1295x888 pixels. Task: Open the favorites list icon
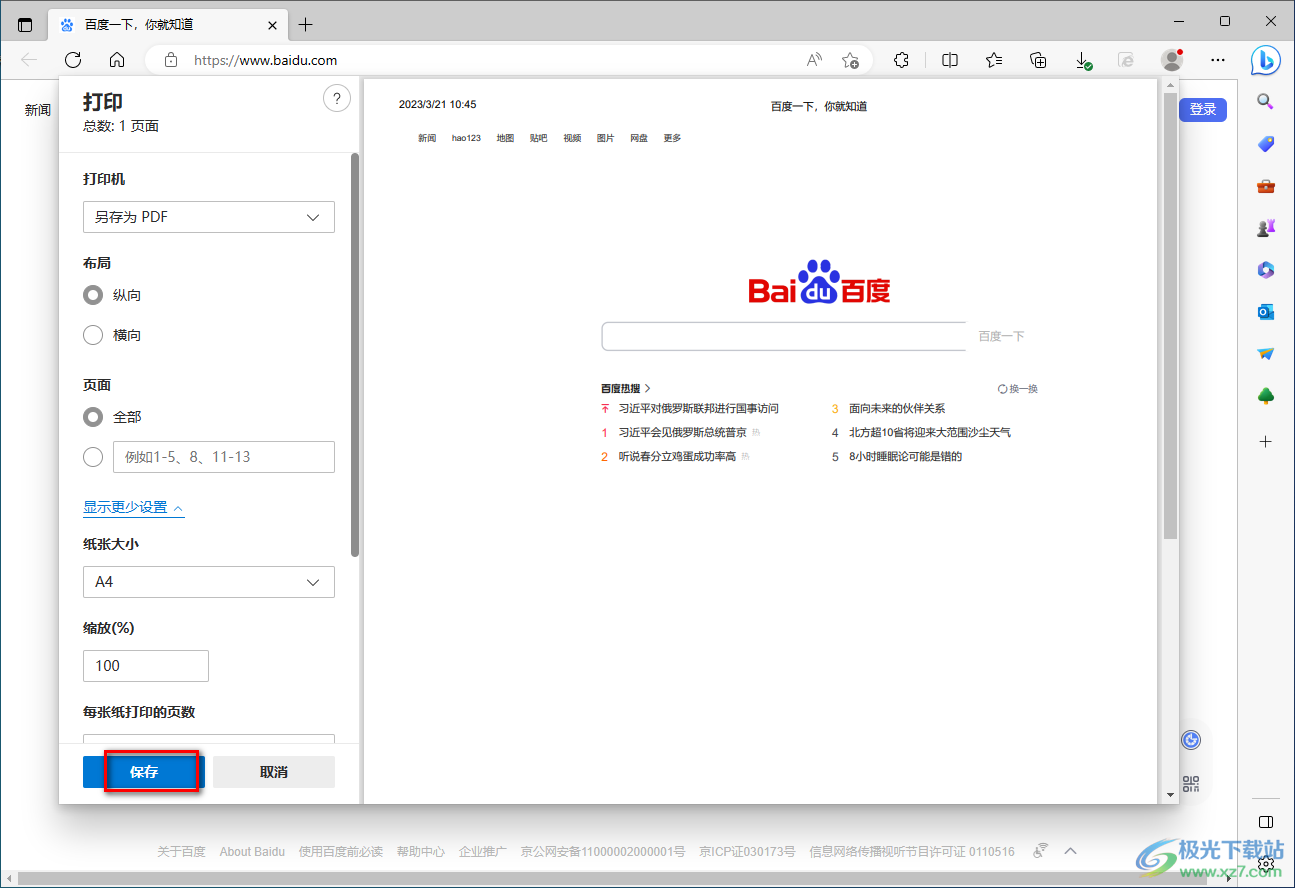pos(994,60)
